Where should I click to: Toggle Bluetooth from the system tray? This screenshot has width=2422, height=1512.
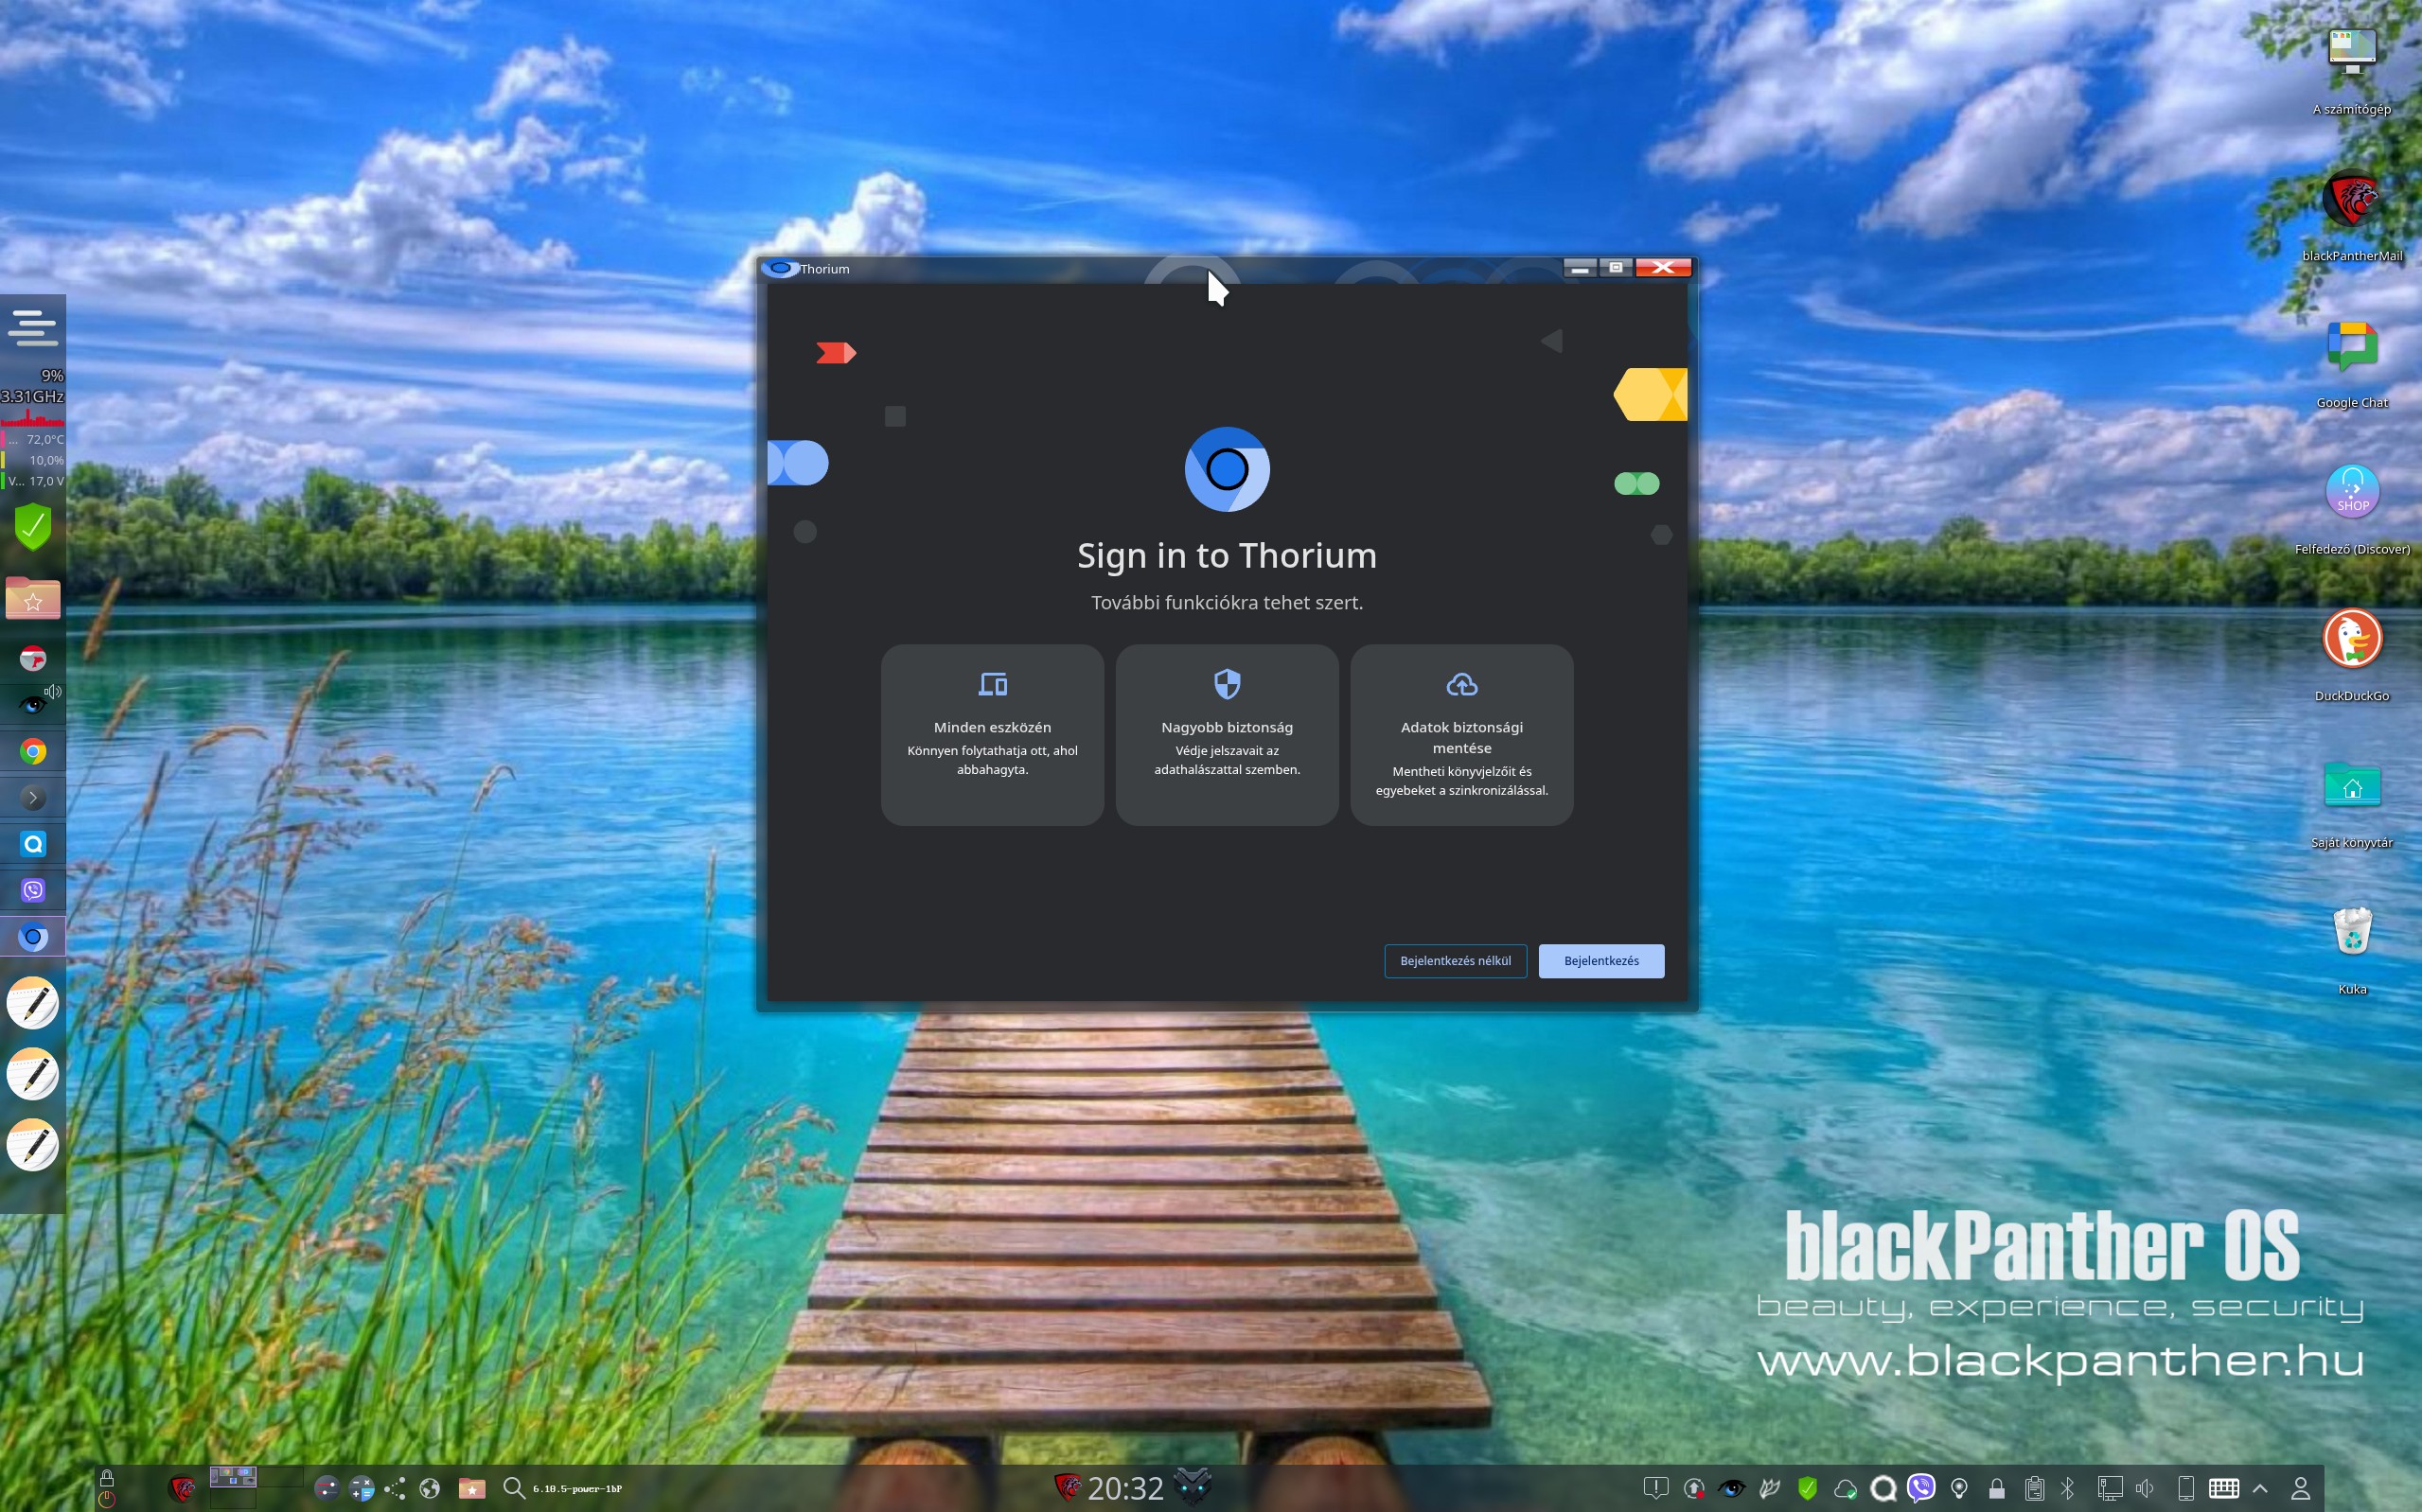(2068, 1488)
